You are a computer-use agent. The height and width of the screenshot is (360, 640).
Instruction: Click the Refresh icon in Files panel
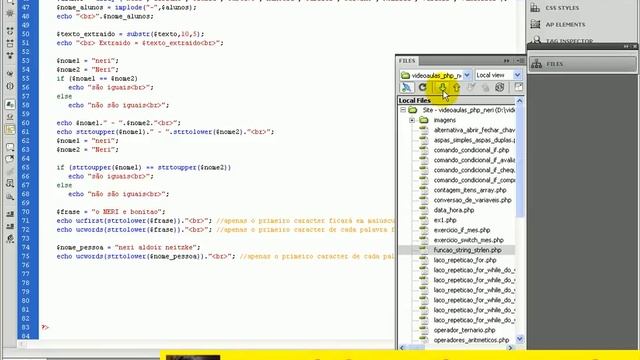(422, 87)
